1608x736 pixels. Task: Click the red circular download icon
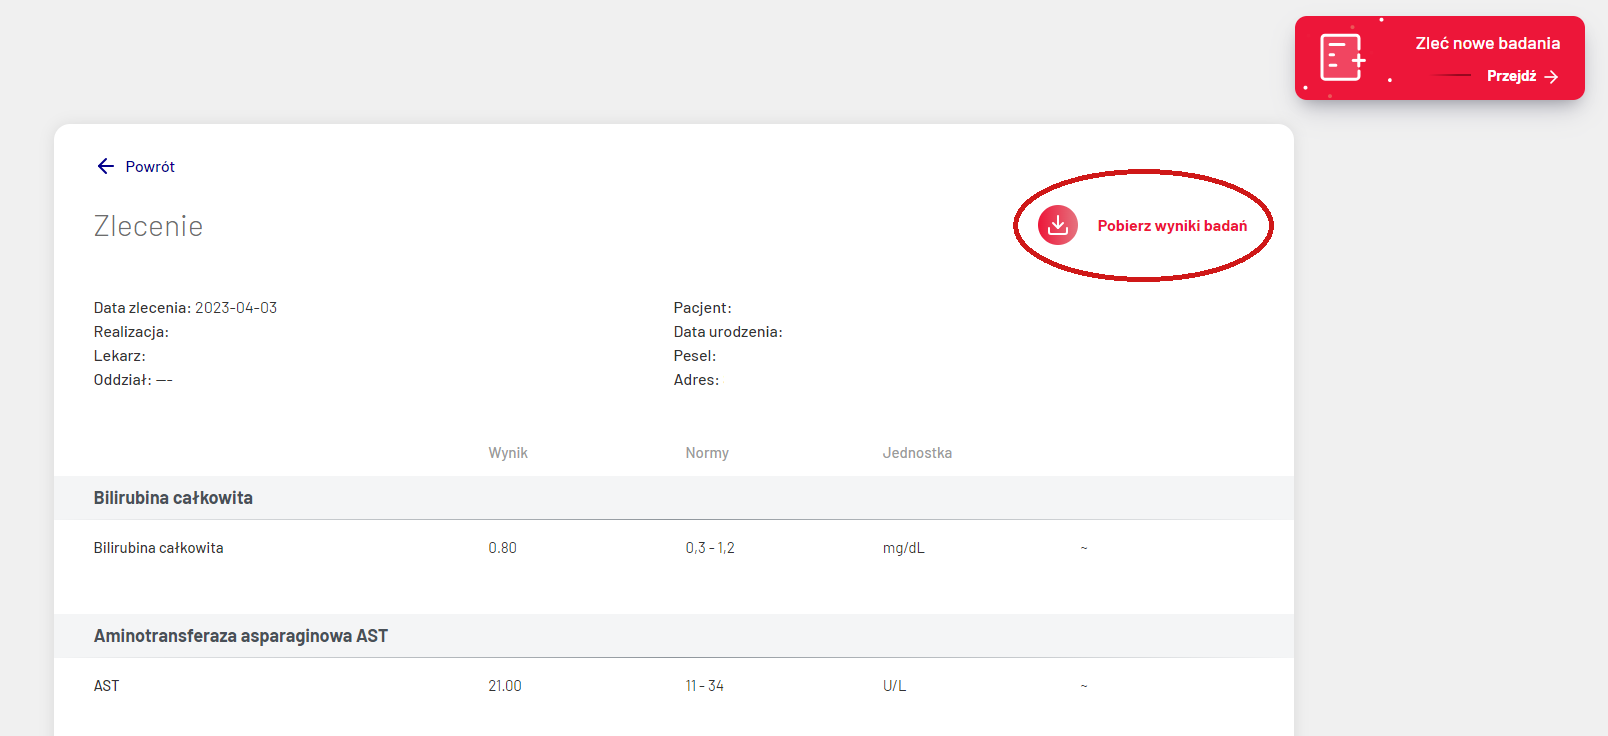coord(1057,225)
